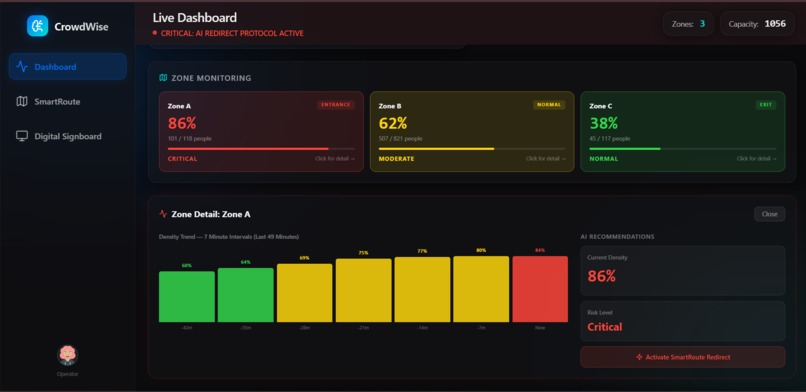Viewport: 806px width, 392px height.
Task: Open Zone B click for detail link
Action: [x=545, y=159]
